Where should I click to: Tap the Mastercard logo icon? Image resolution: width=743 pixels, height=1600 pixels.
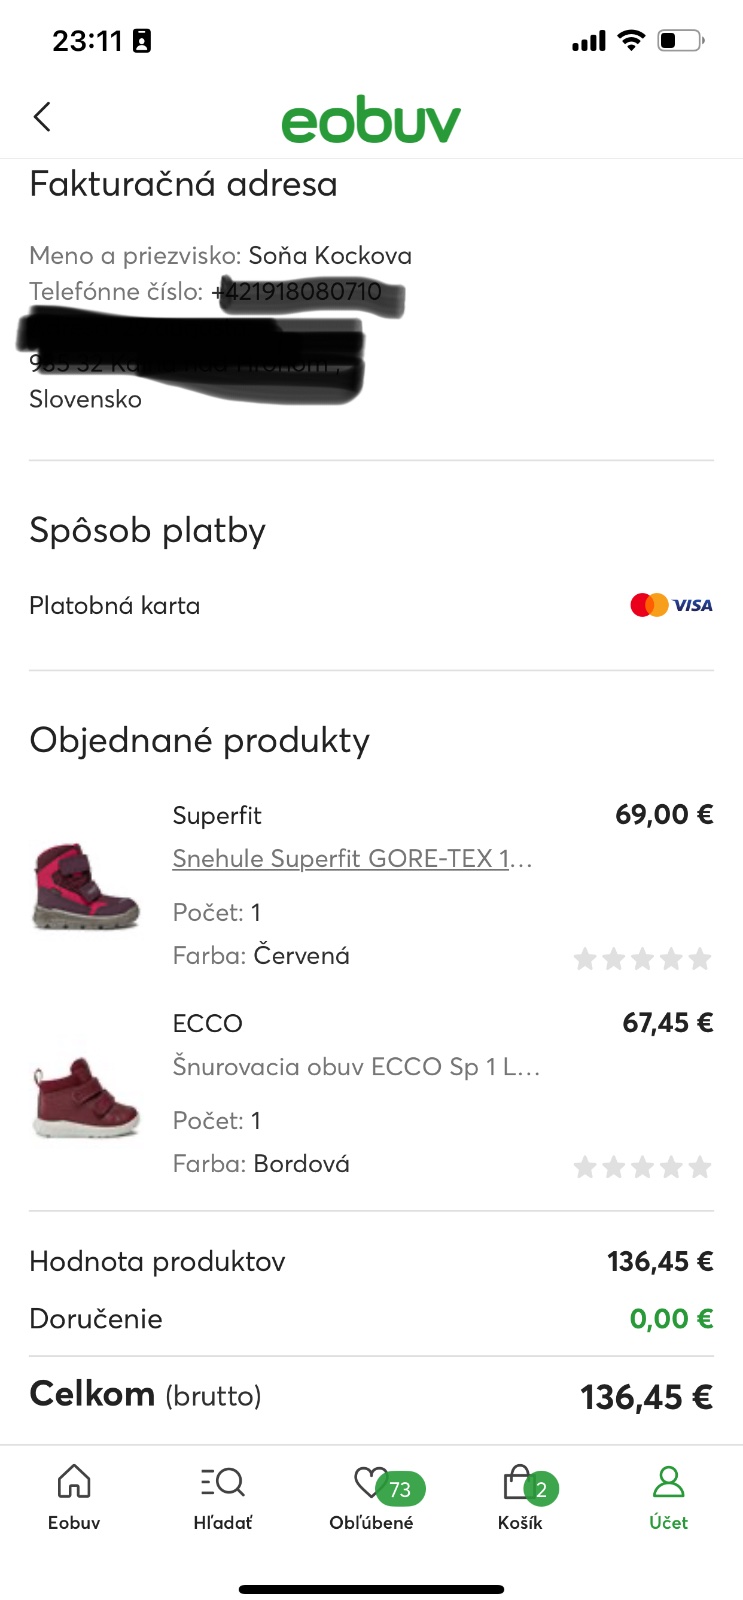[649, 605]
